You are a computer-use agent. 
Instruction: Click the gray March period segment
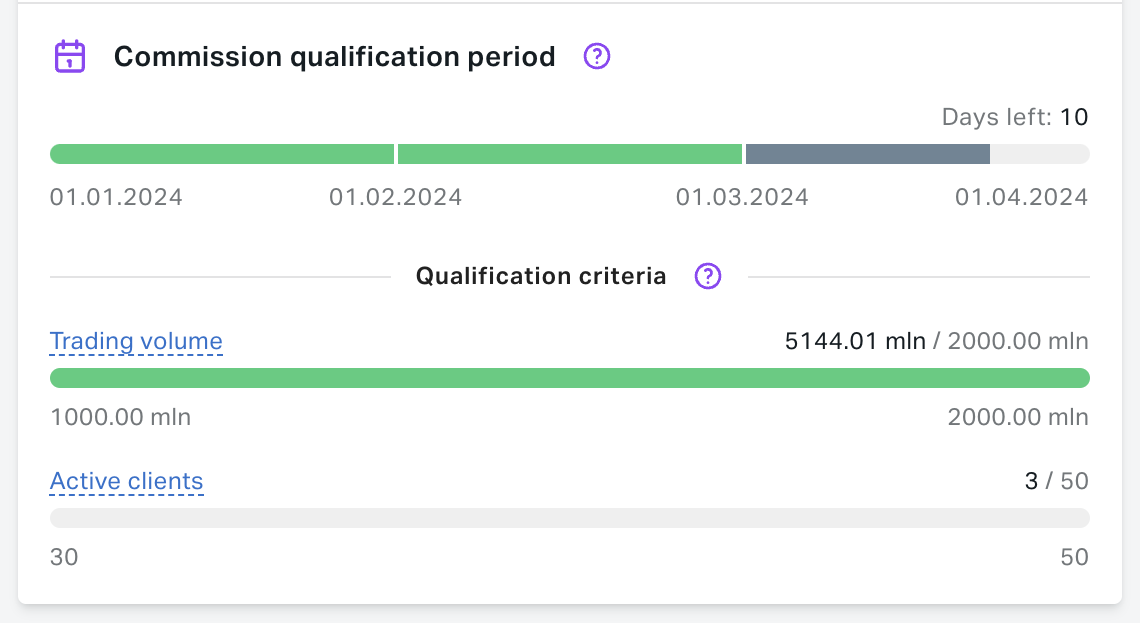coord(867,154)
